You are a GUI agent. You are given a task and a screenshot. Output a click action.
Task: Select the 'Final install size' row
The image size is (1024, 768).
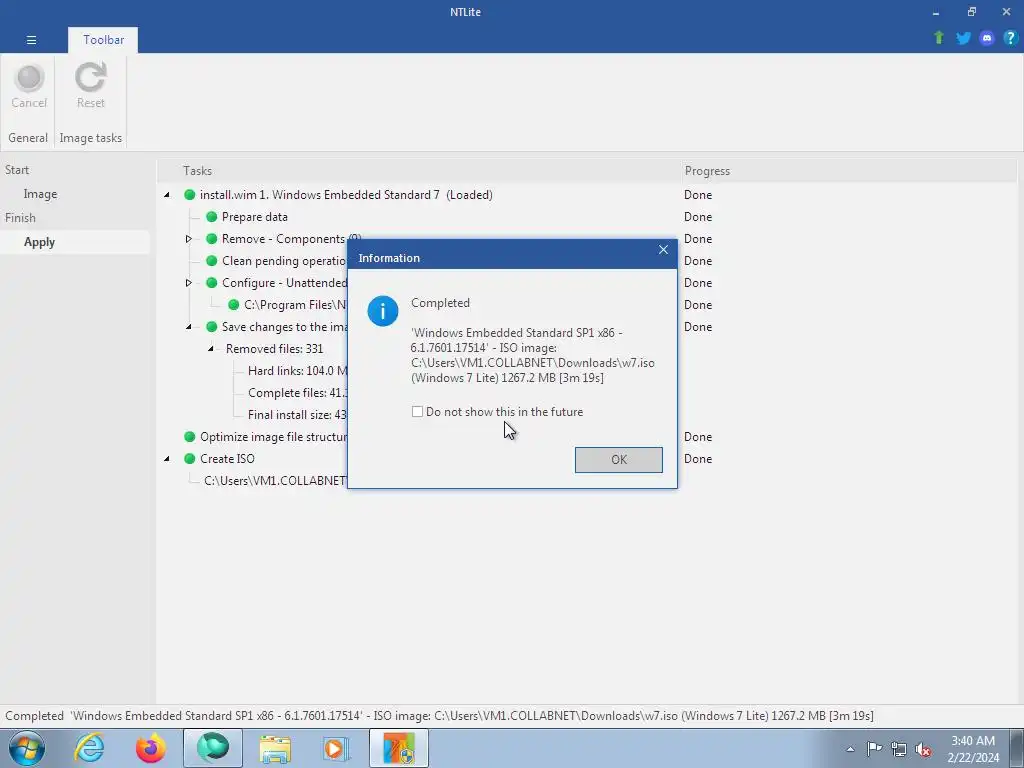(x=297, y=415)
